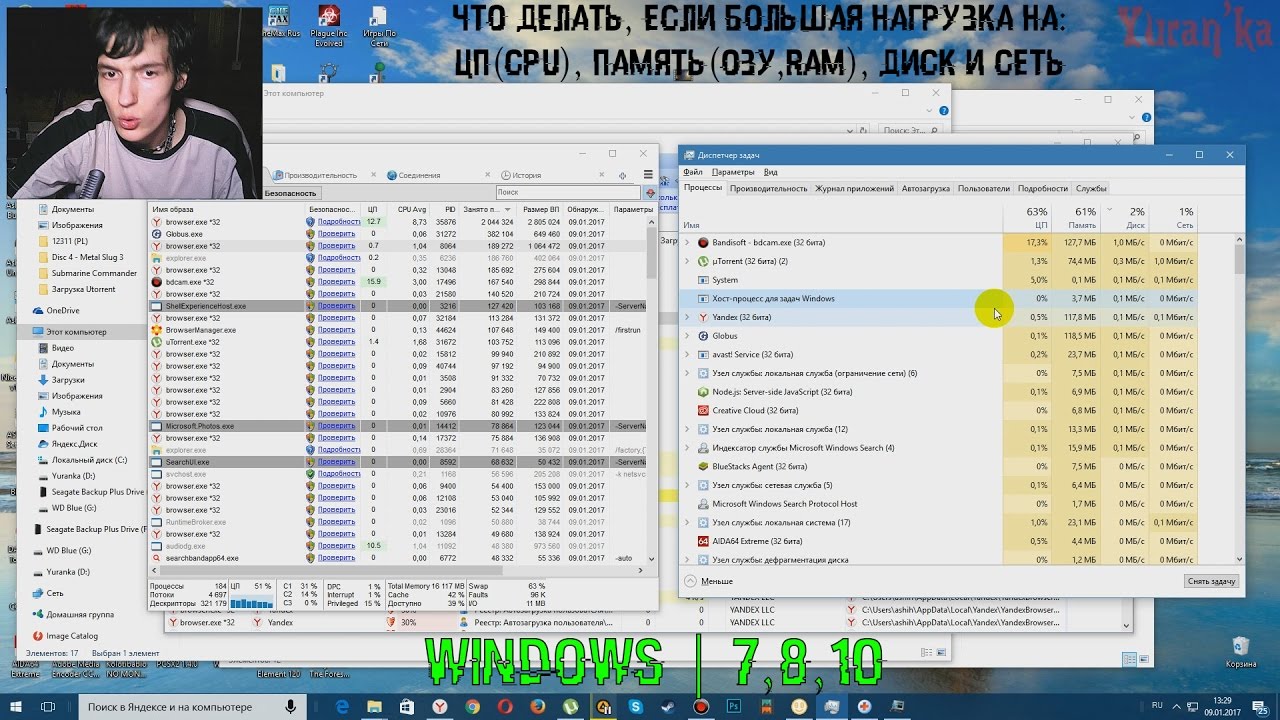Switch to Автозагрузка tab in Task Manager
Image resolution: width=1280 pixels, height=720 pixels.
click(926, 188)
